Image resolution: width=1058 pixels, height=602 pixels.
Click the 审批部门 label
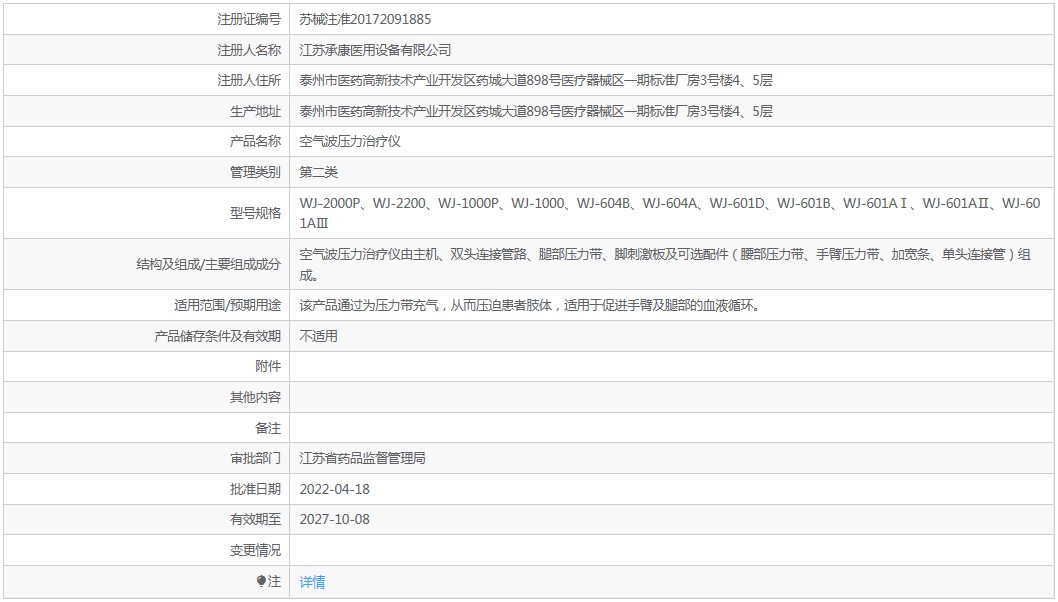[x=255, y=458]
